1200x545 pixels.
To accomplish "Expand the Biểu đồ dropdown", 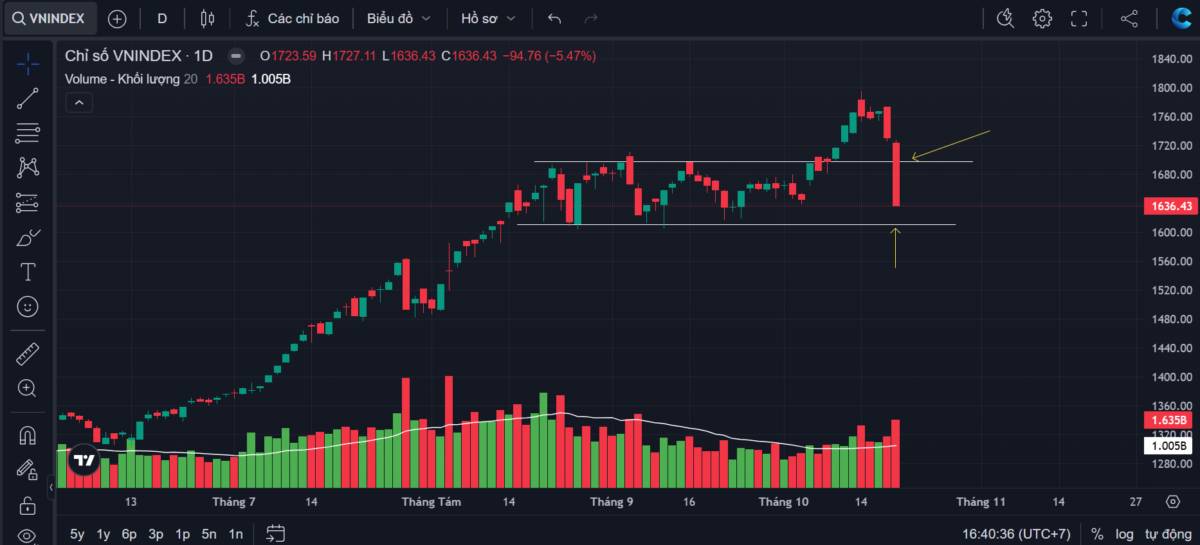I will coord(398,18).
